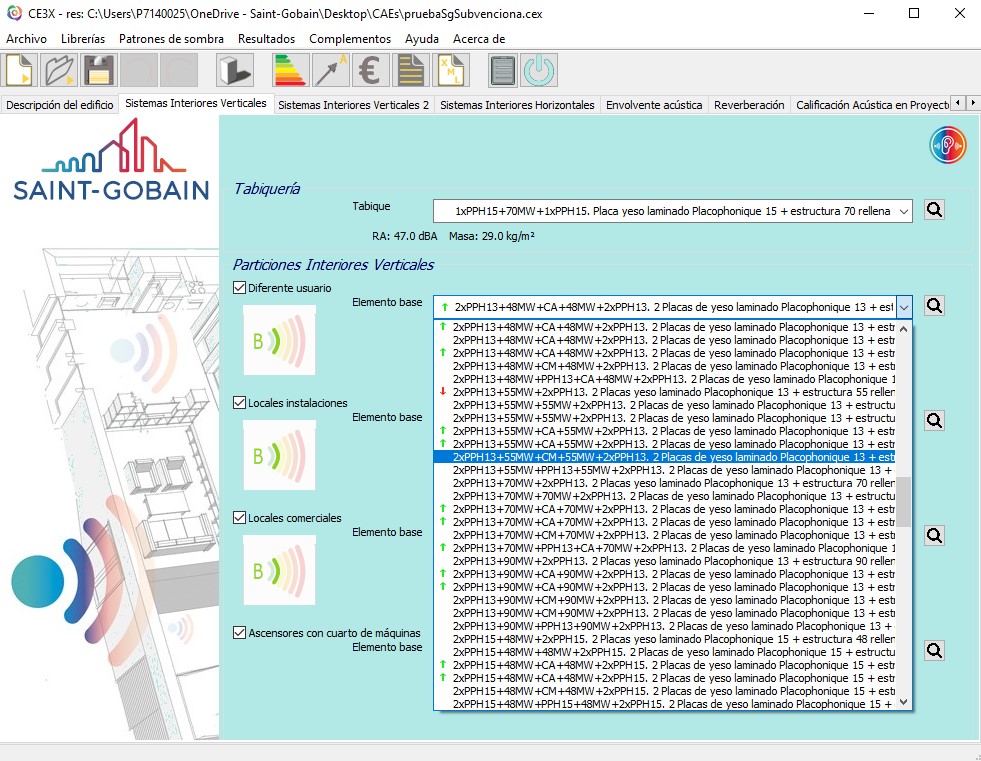
Task: Click the magnifier next to Tabique dropdown
Action: 934,211
